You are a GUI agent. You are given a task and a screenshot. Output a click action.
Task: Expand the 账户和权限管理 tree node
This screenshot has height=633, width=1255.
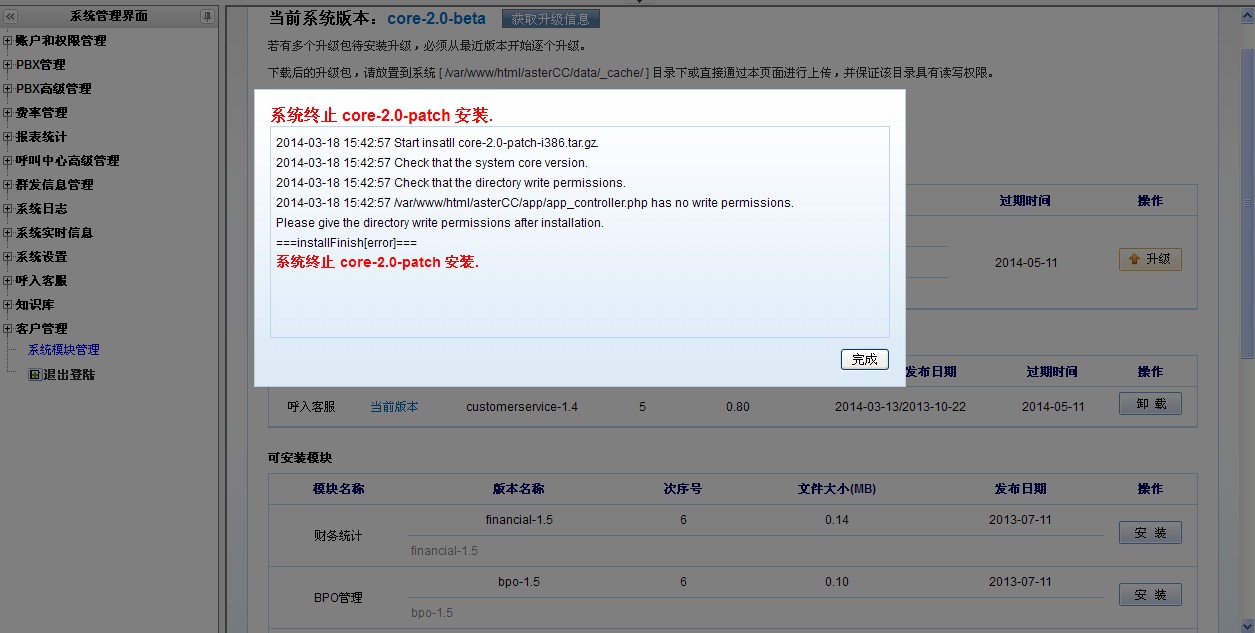(x=8, y=41)
